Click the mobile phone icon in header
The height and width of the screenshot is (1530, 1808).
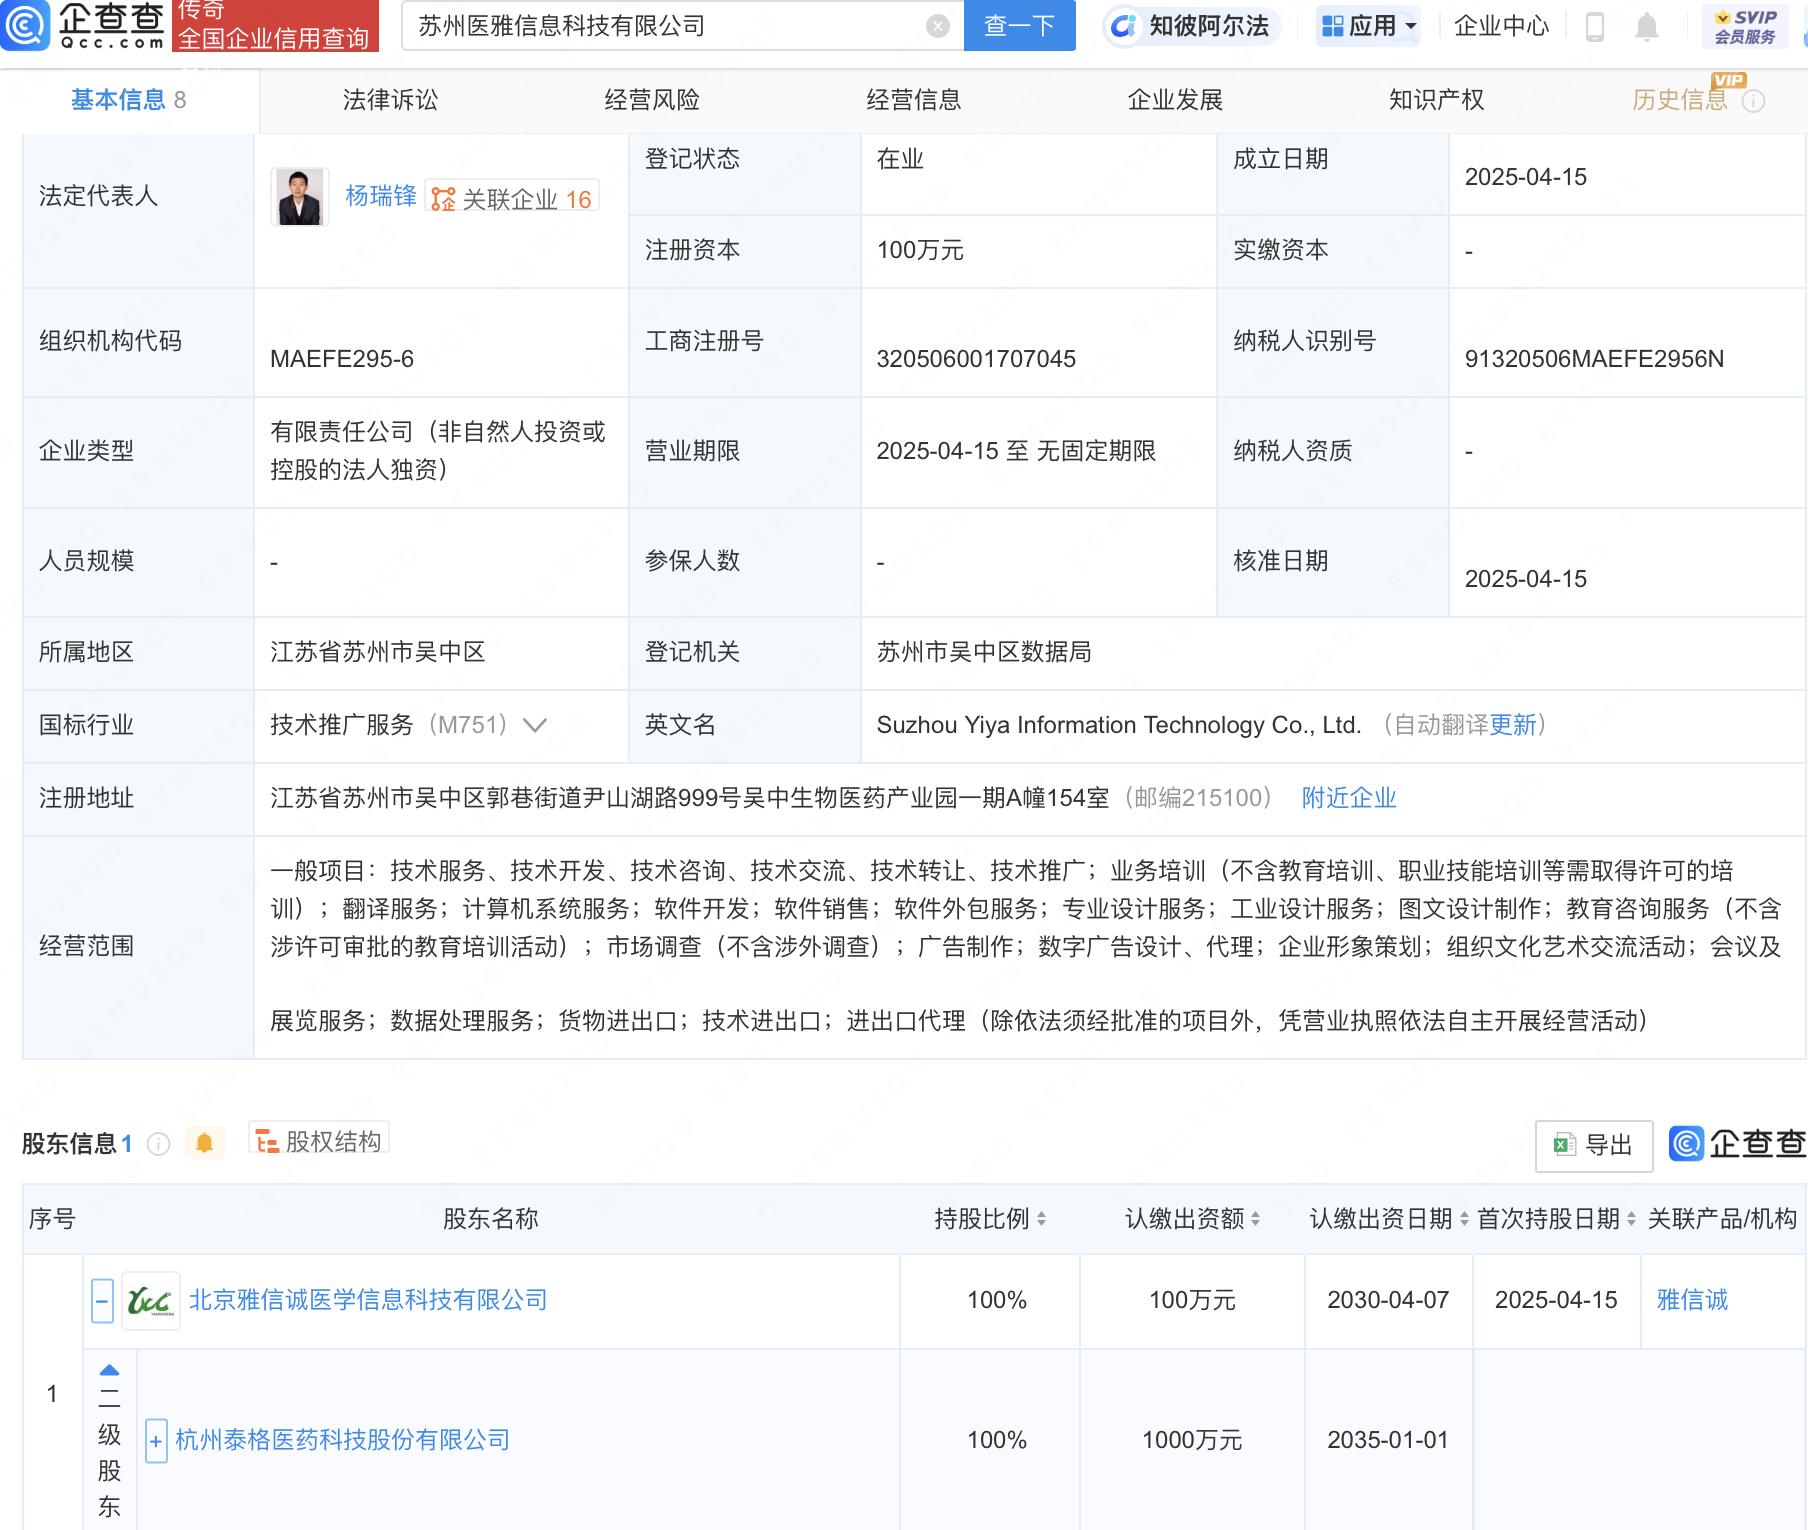pyautogui.click(x=1595, y=27)
